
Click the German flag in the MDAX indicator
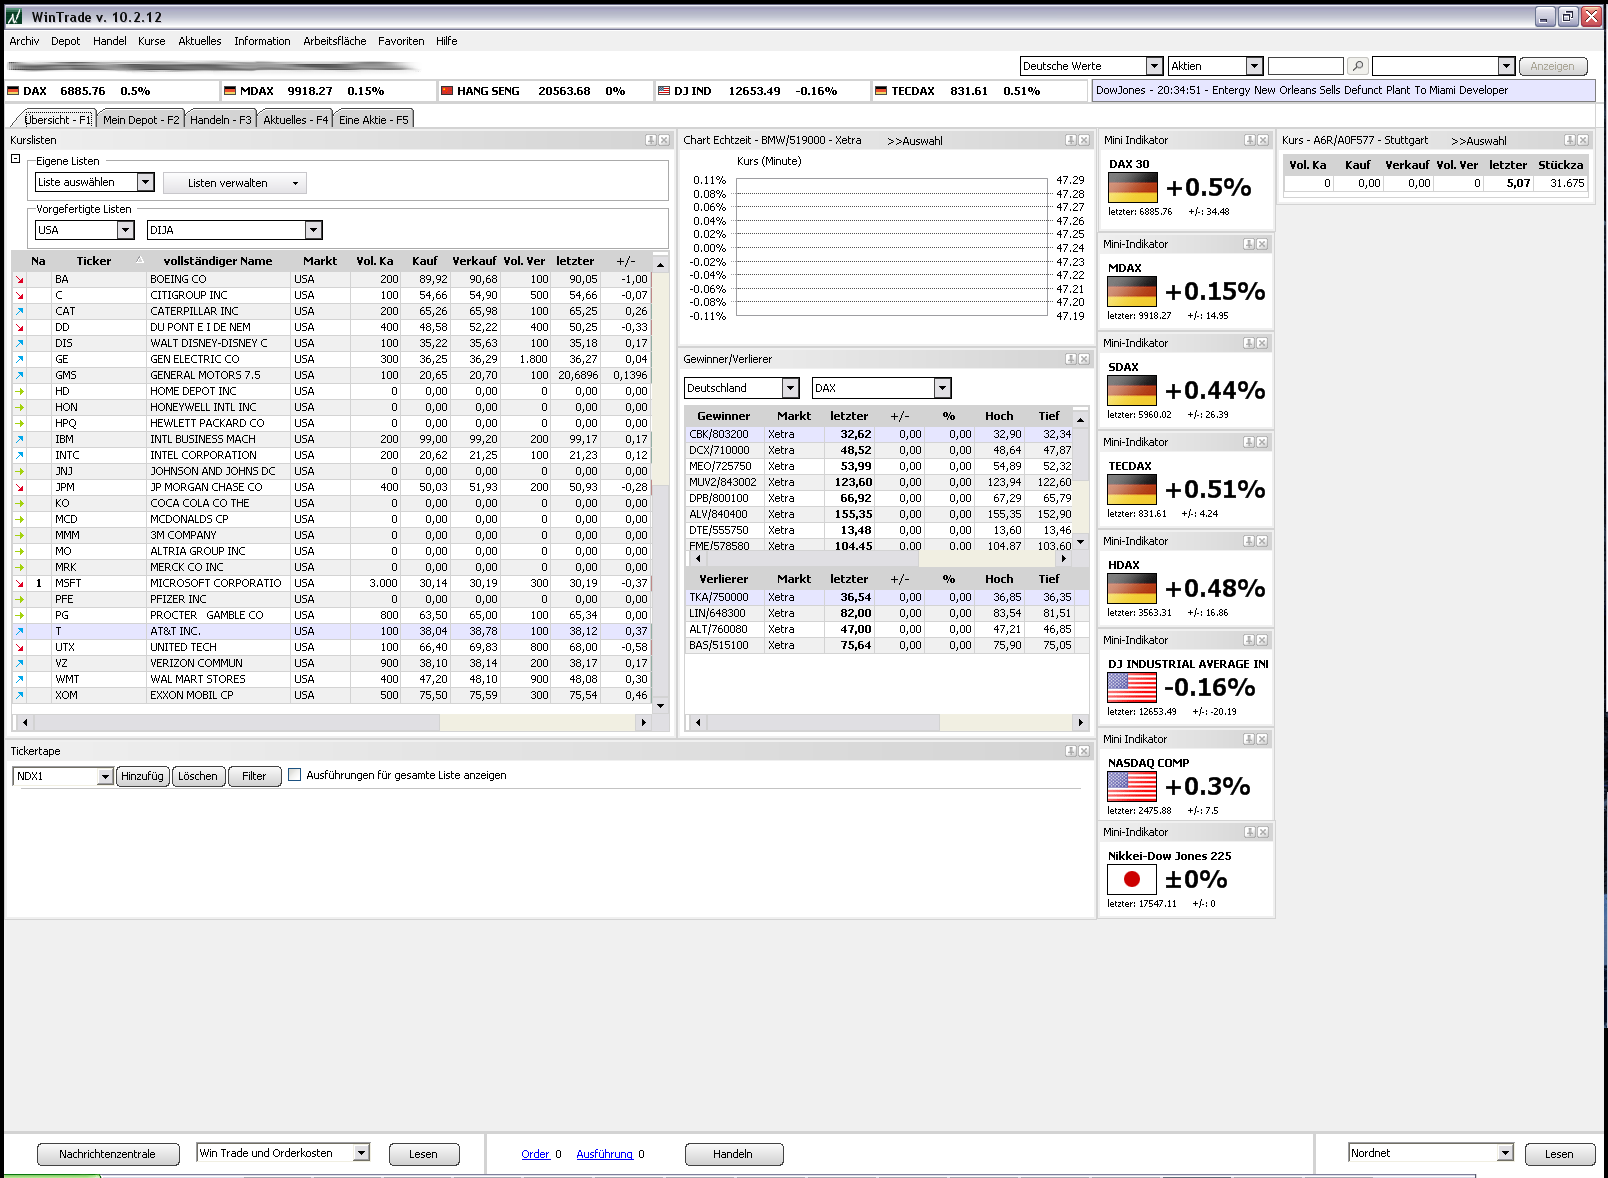tap(1132, 292)
